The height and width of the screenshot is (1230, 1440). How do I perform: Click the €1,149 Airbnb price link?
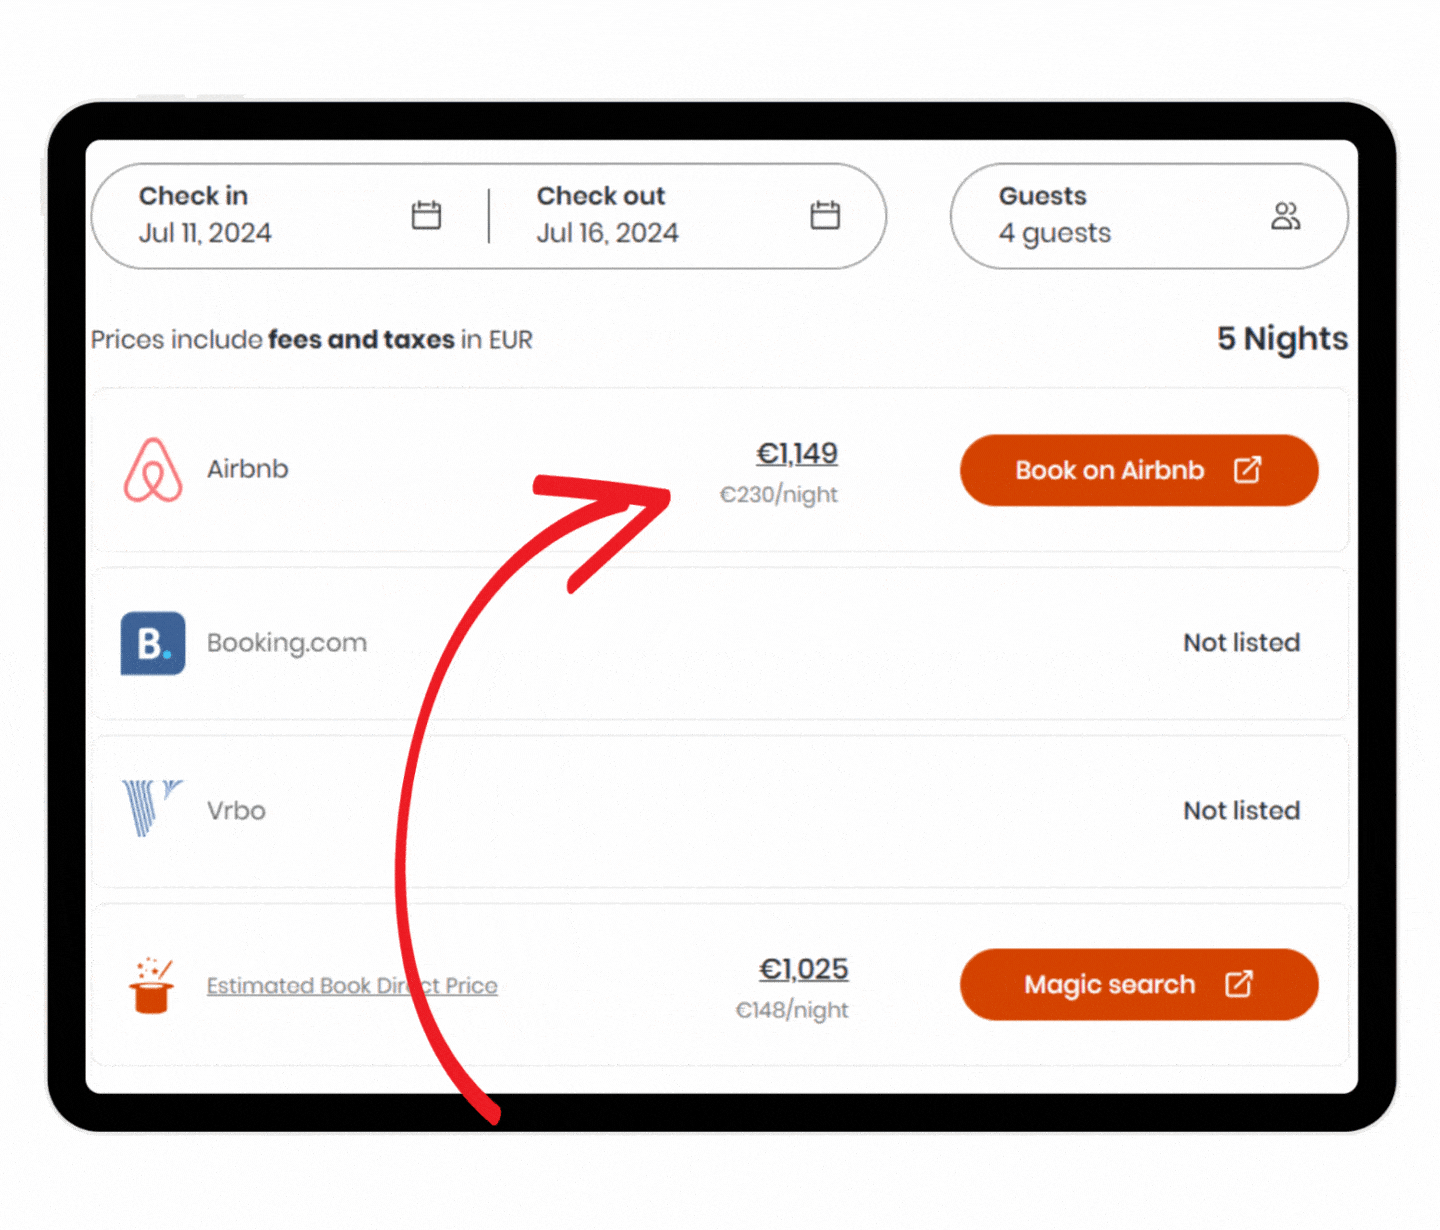coord(797,454)
